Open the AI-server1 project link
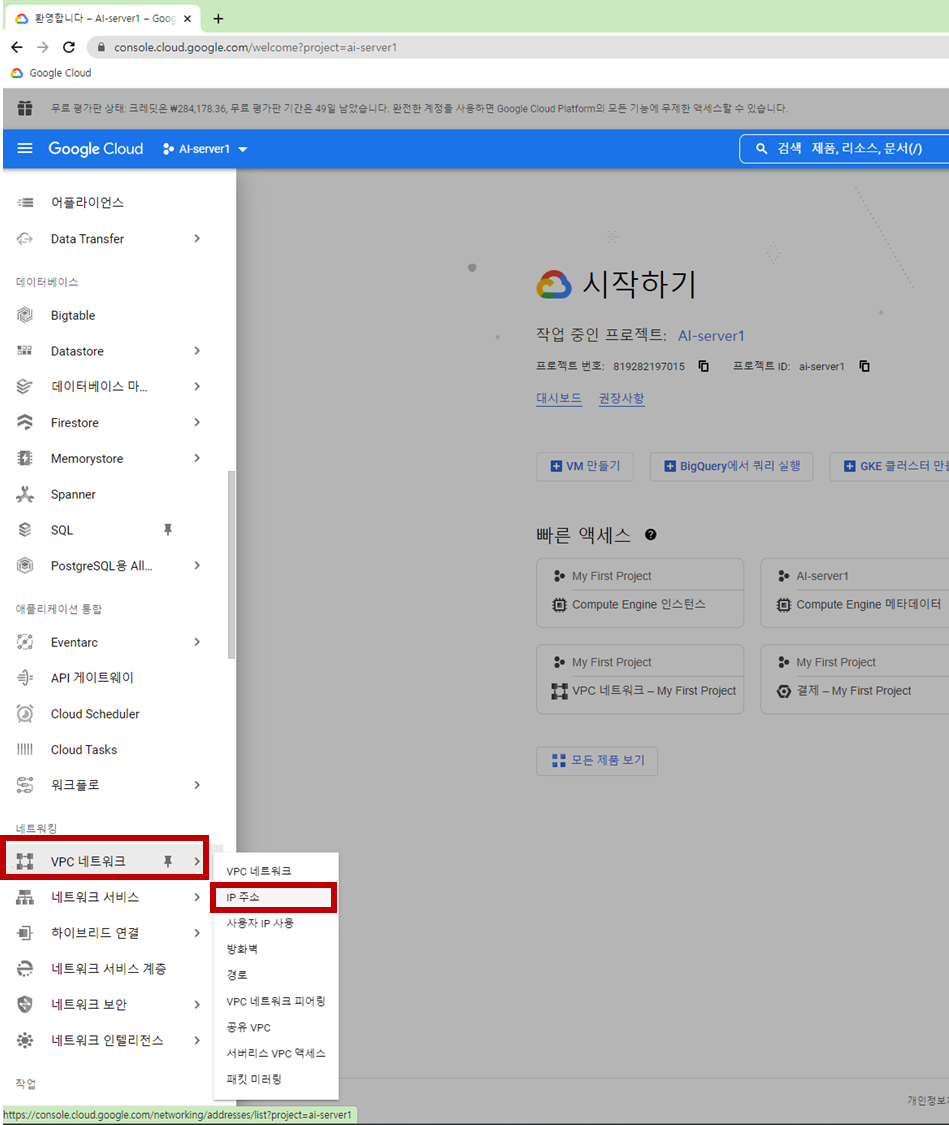 pos(711,336)
